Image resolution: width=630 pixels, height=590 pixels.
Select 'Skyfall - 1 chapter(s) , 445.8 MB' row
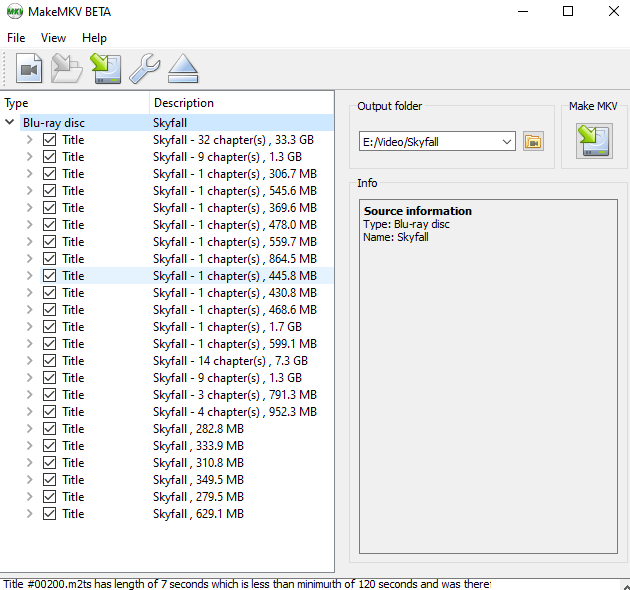(x=187, y=276)
